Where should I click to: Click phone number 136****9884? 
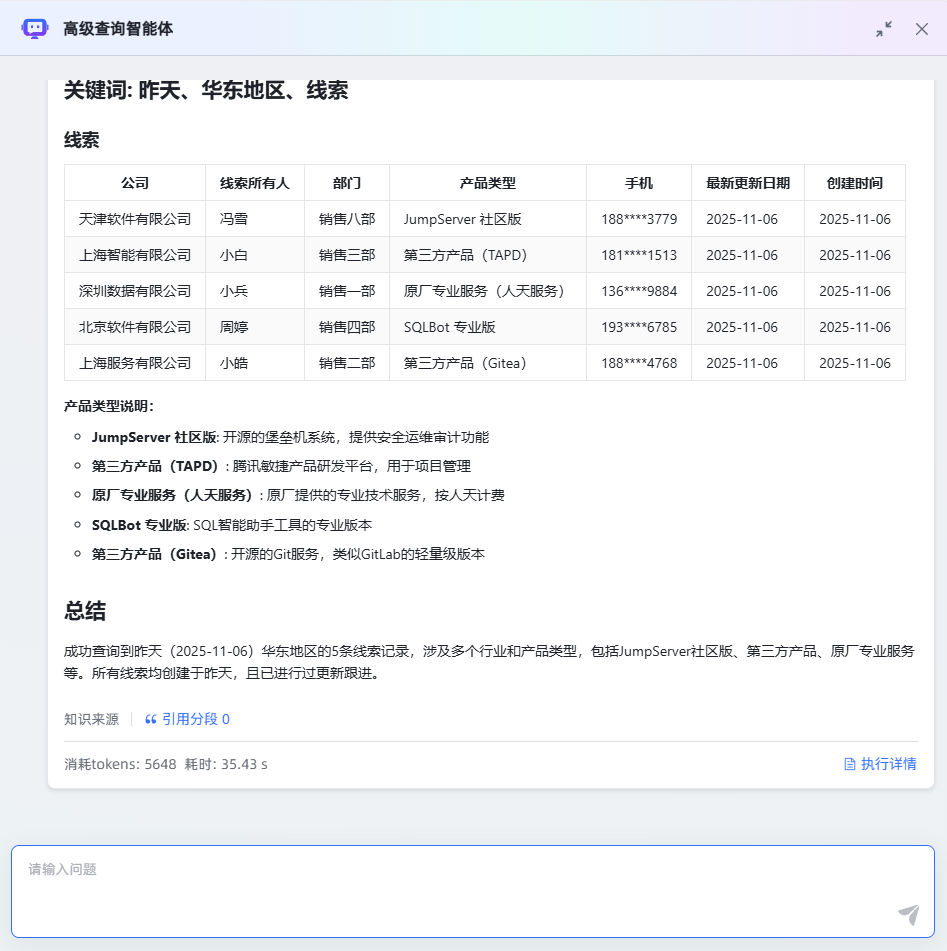[639, 291]
